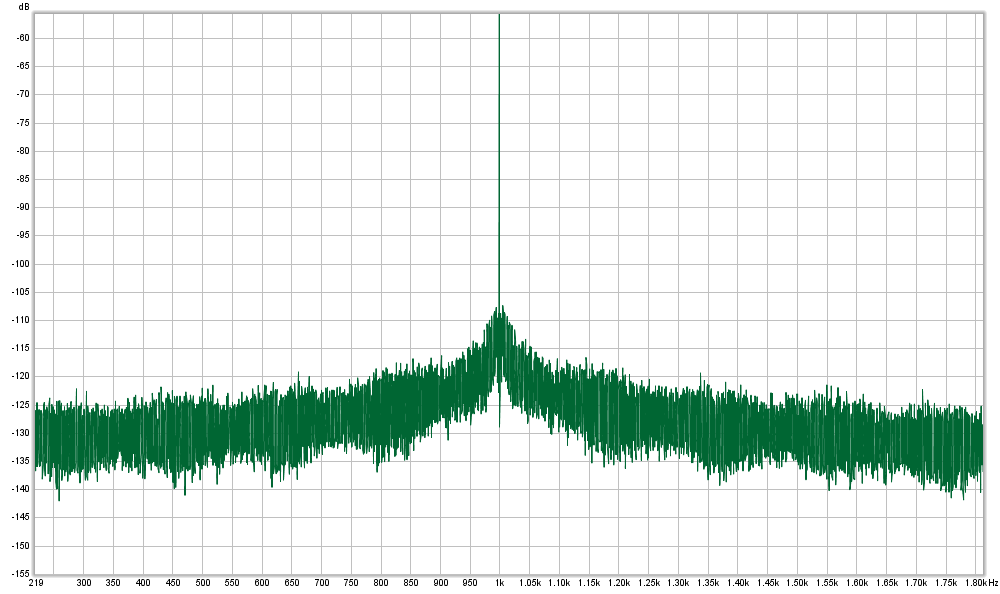Click the 1.35k frequency axis label
The image size is (1000, 594).
click(708, 583)
